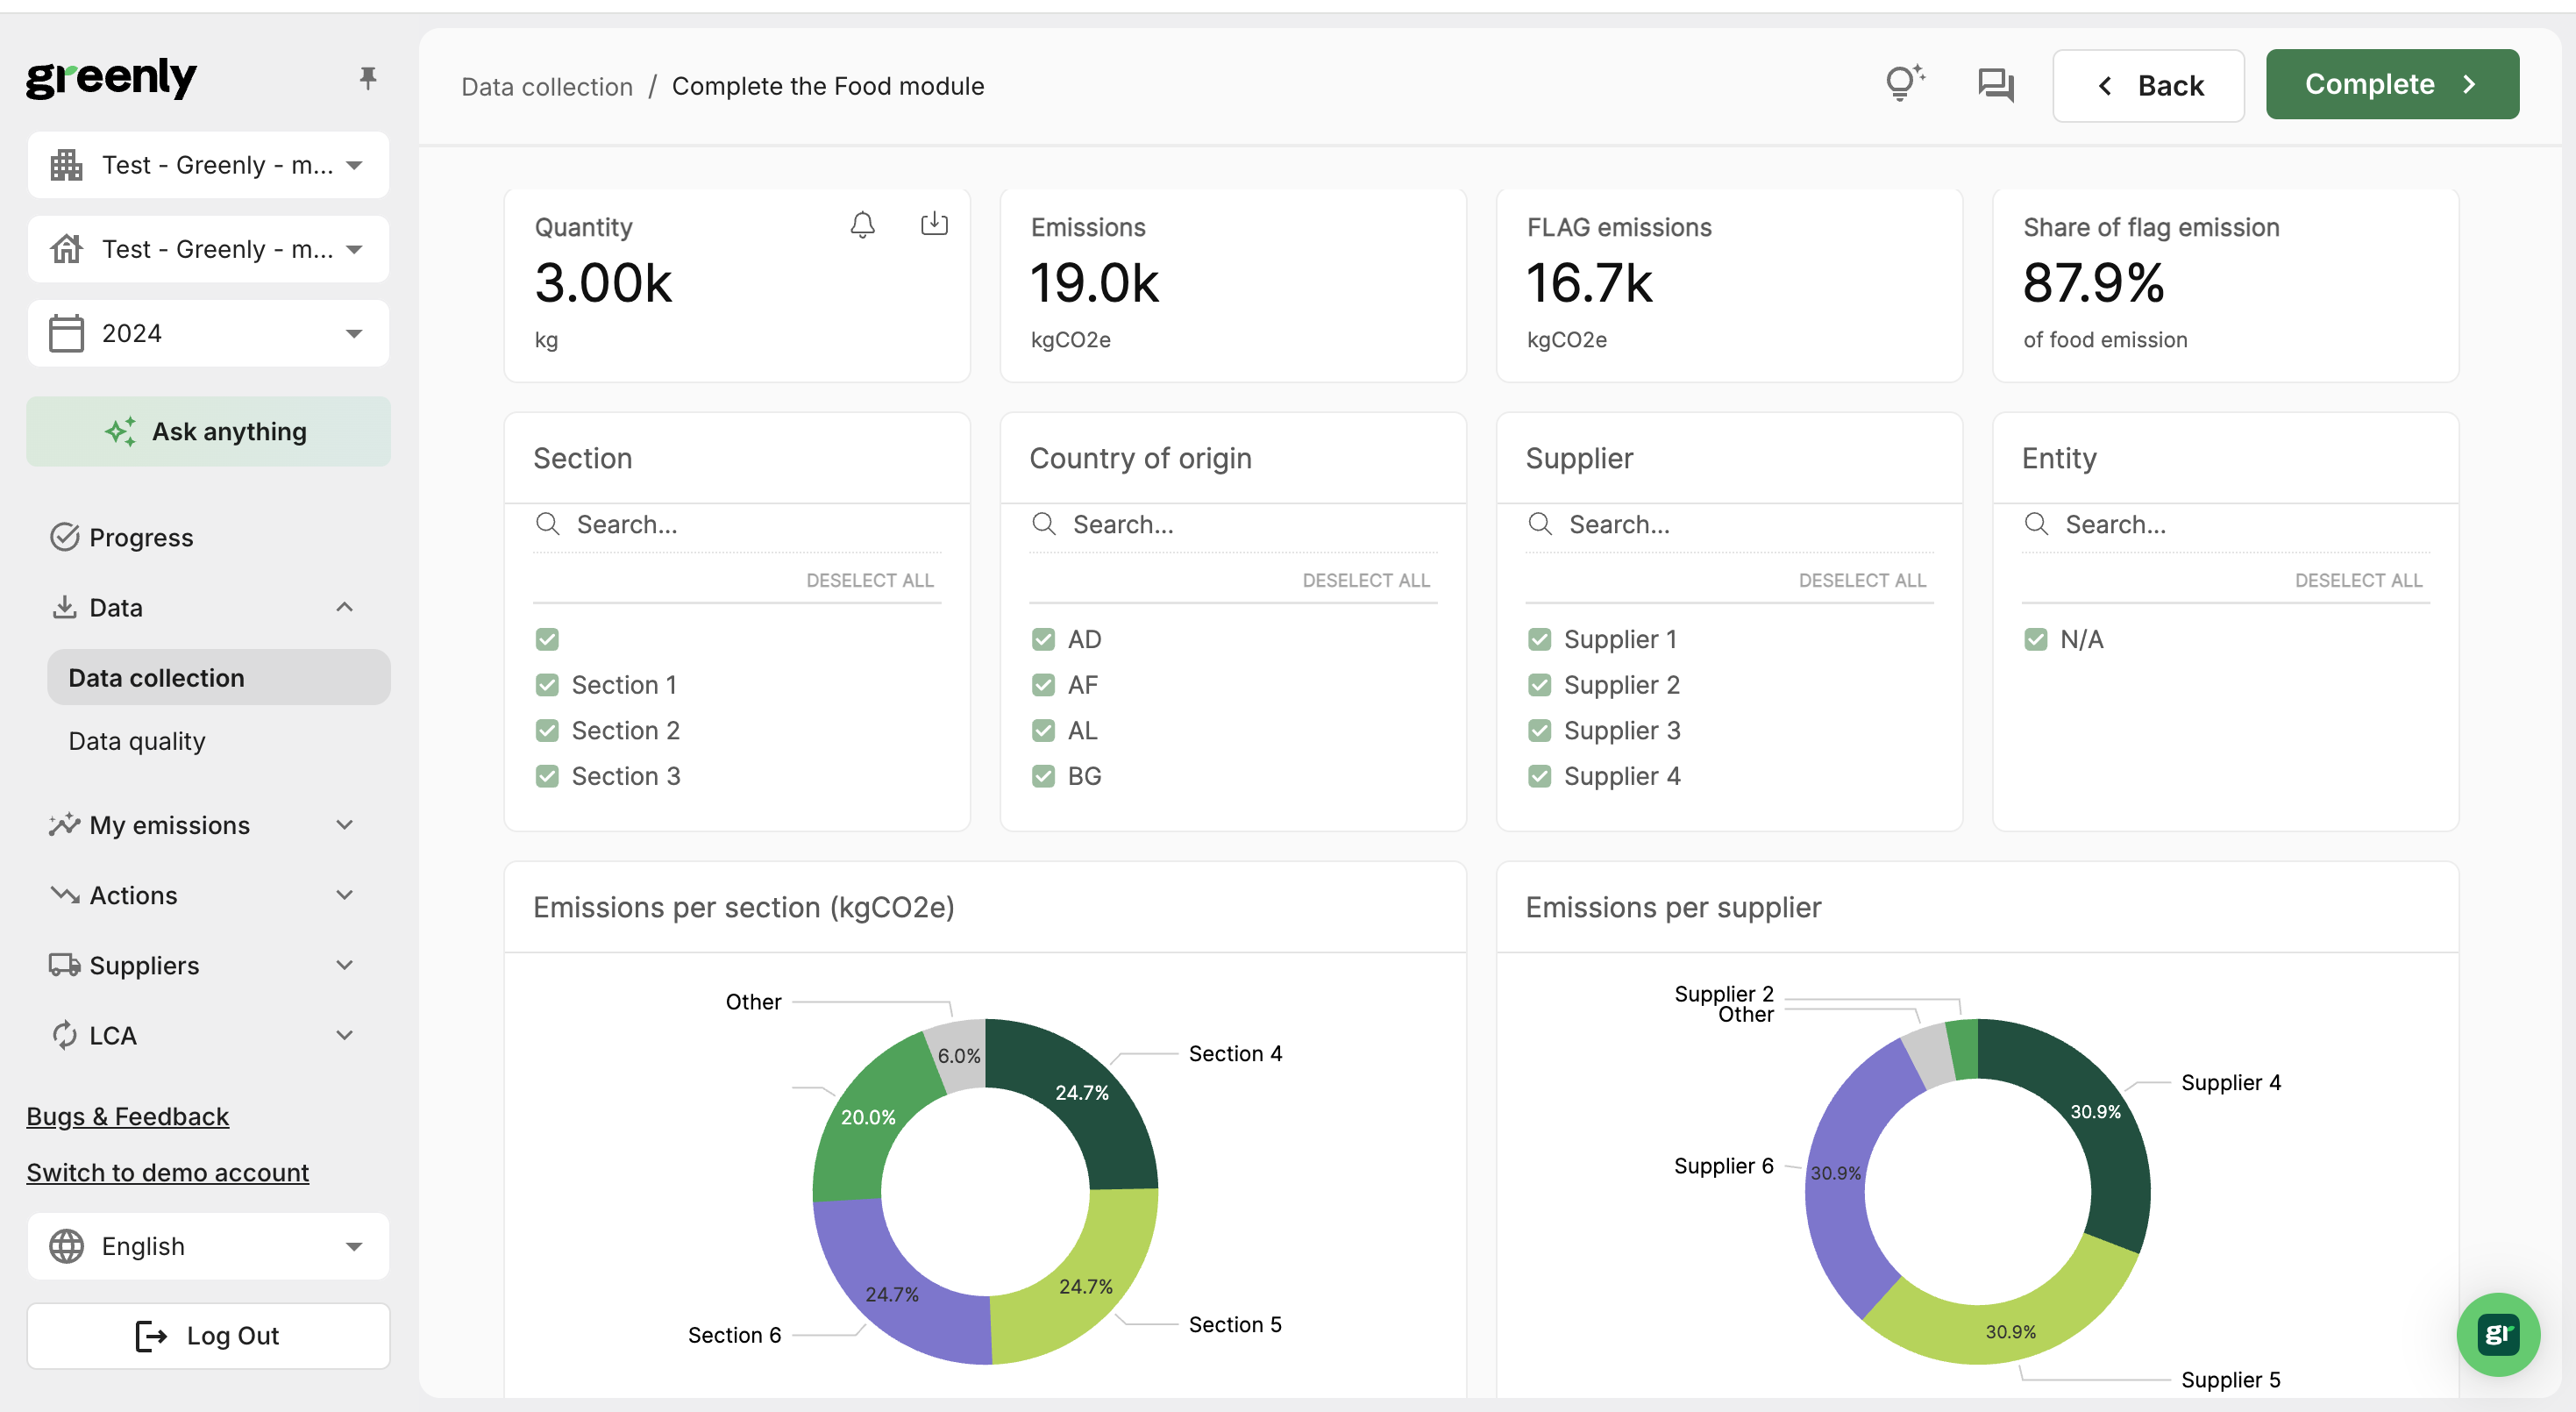The width and height of the screenshot is (2576, 1412).
Task: Click the Country of origin search field
Action: 1233,524
